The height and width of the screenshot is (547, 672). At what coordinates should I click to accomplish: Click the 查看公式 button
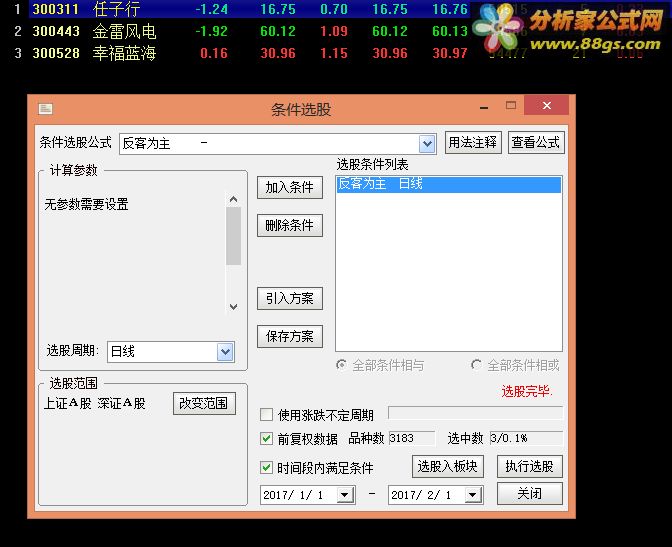tap(536, 142)
